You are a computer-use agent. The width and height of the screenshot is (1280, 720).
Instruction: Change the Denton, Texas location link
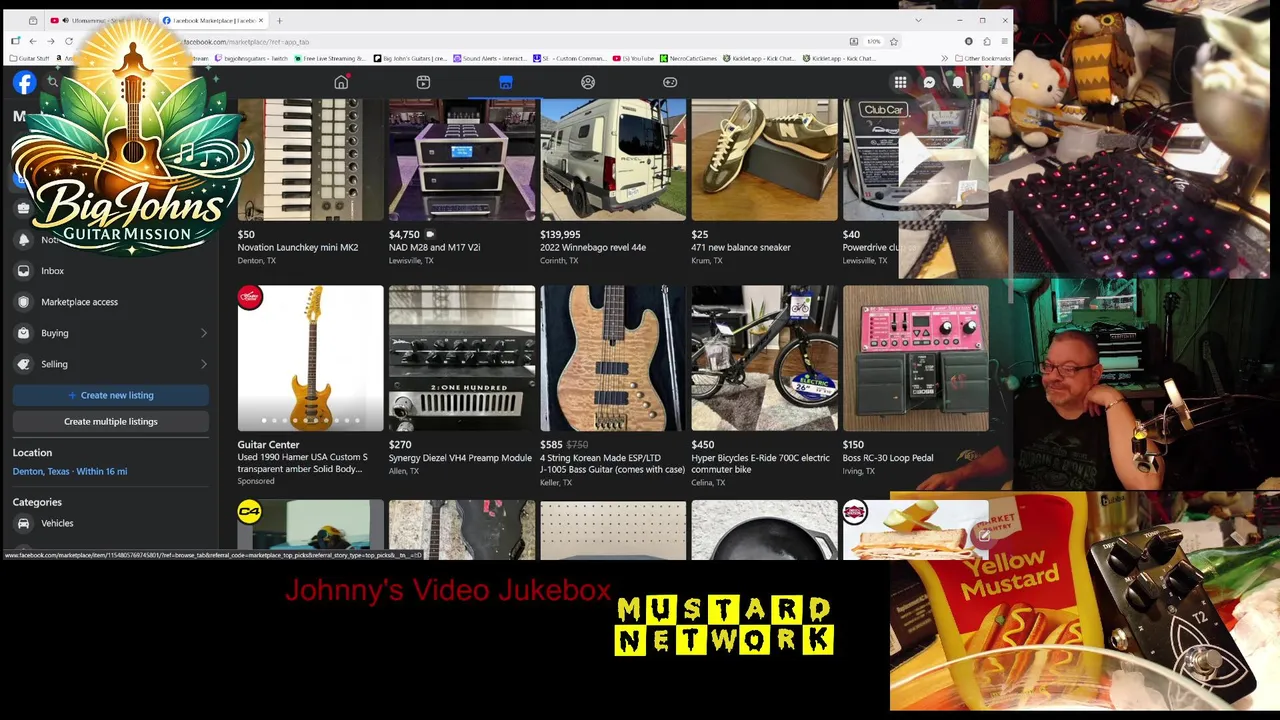[70, 471]
